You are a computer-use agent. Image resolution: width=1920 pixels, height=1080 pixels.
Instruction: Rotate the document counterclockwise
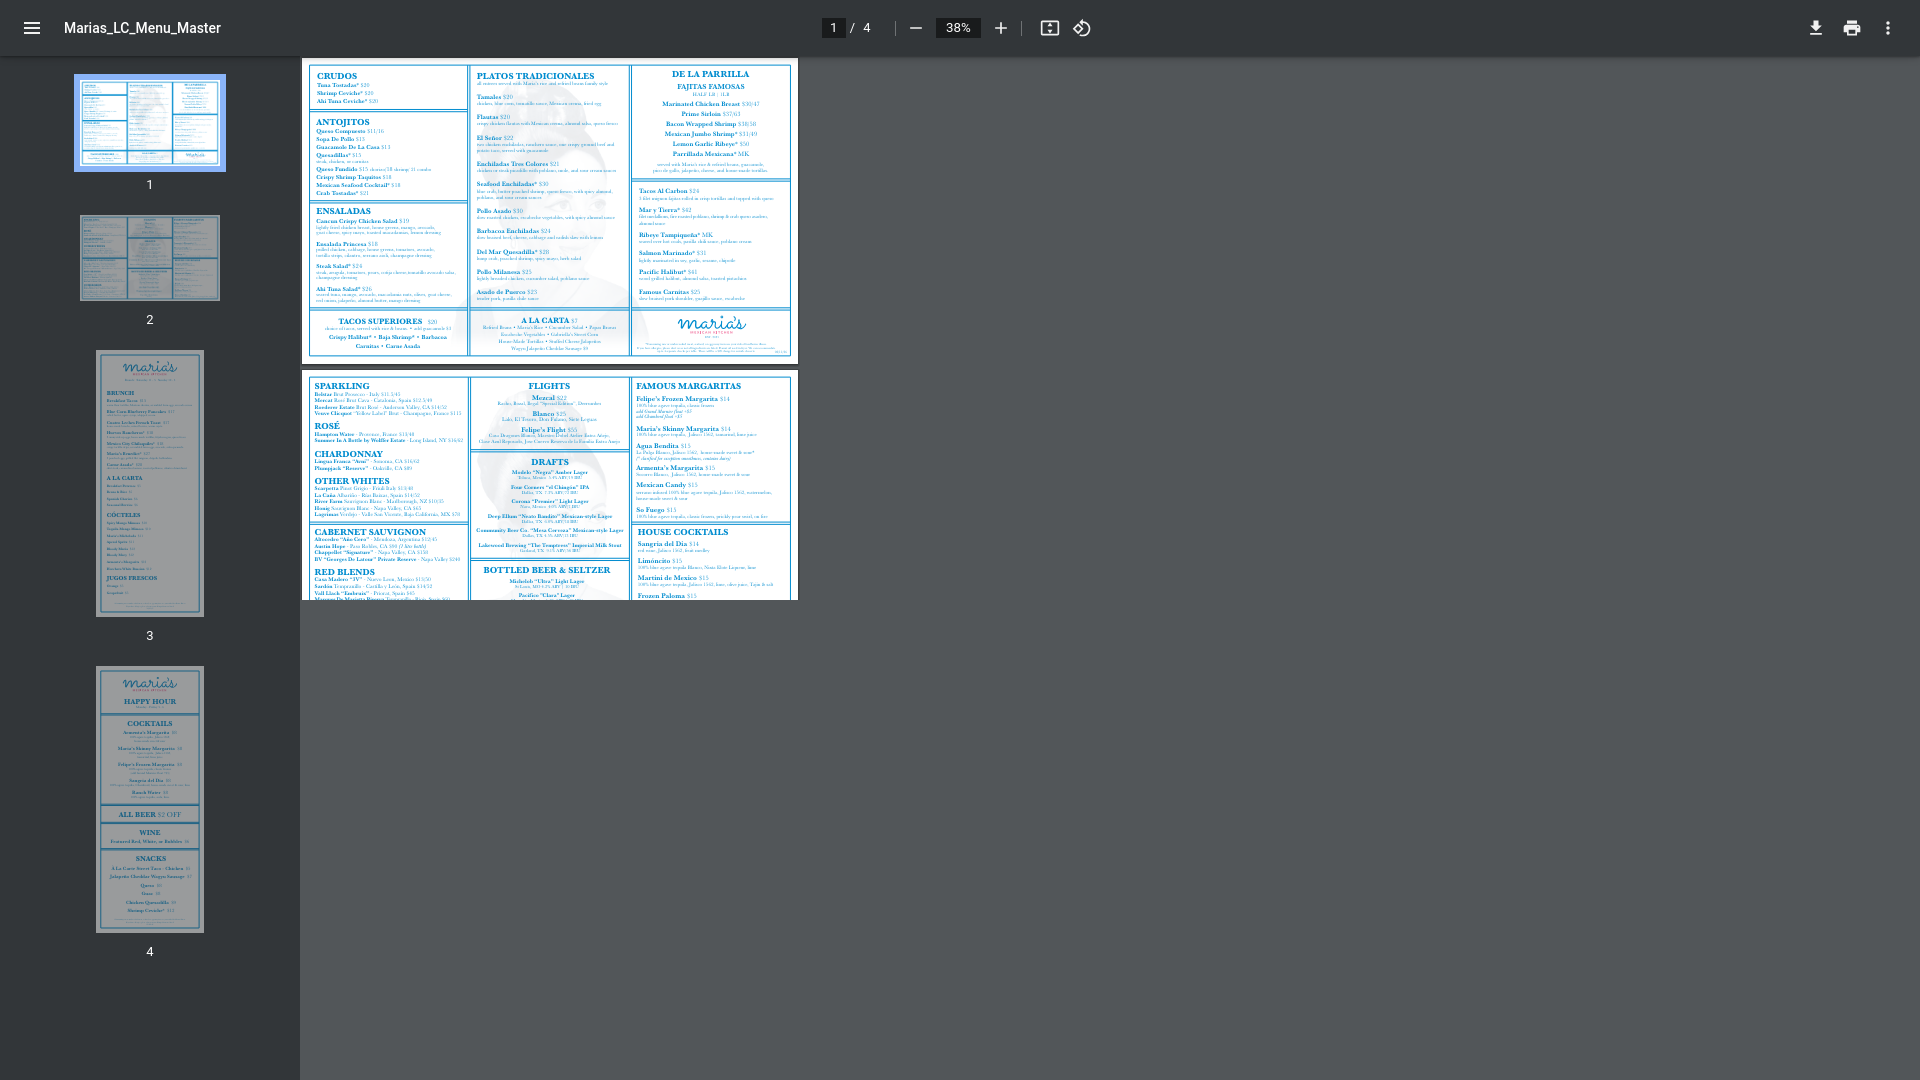(x=1082, y=28)
